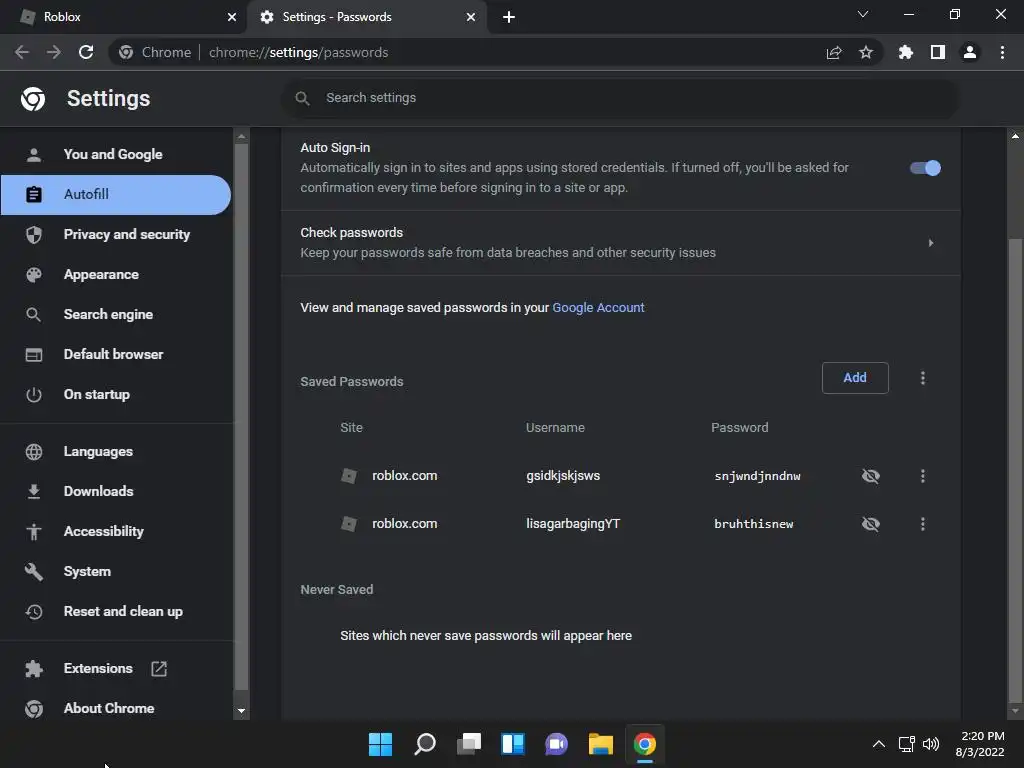This screenshot has width=1024, height=768.
Task: Open Reset and clean up section
Action: tap(116, 611)
